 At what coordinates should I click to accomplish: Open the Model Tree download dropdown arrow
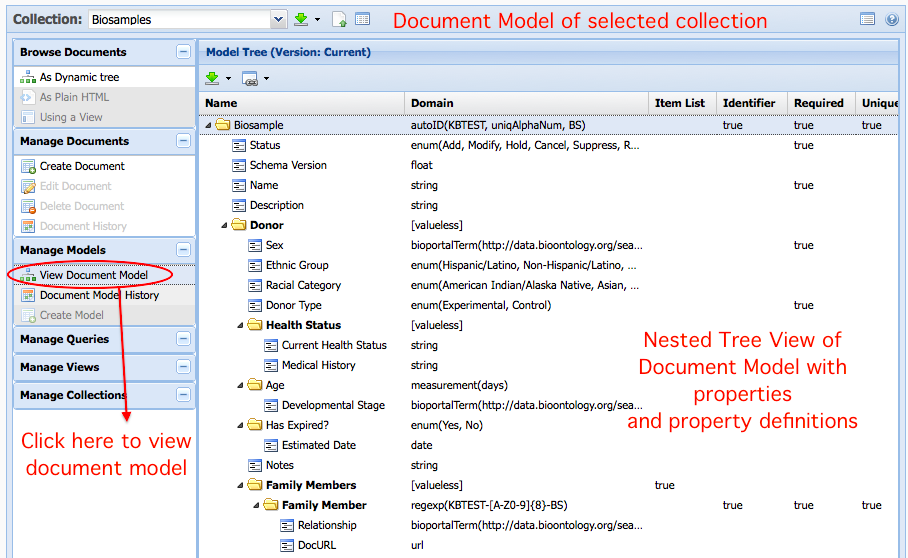228,78
